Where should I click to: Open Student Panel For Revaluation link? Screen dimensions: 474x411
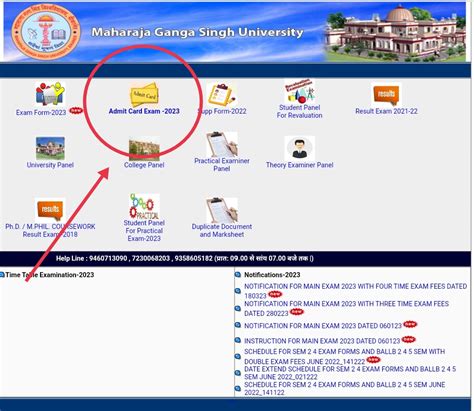[x=299, y=111]
